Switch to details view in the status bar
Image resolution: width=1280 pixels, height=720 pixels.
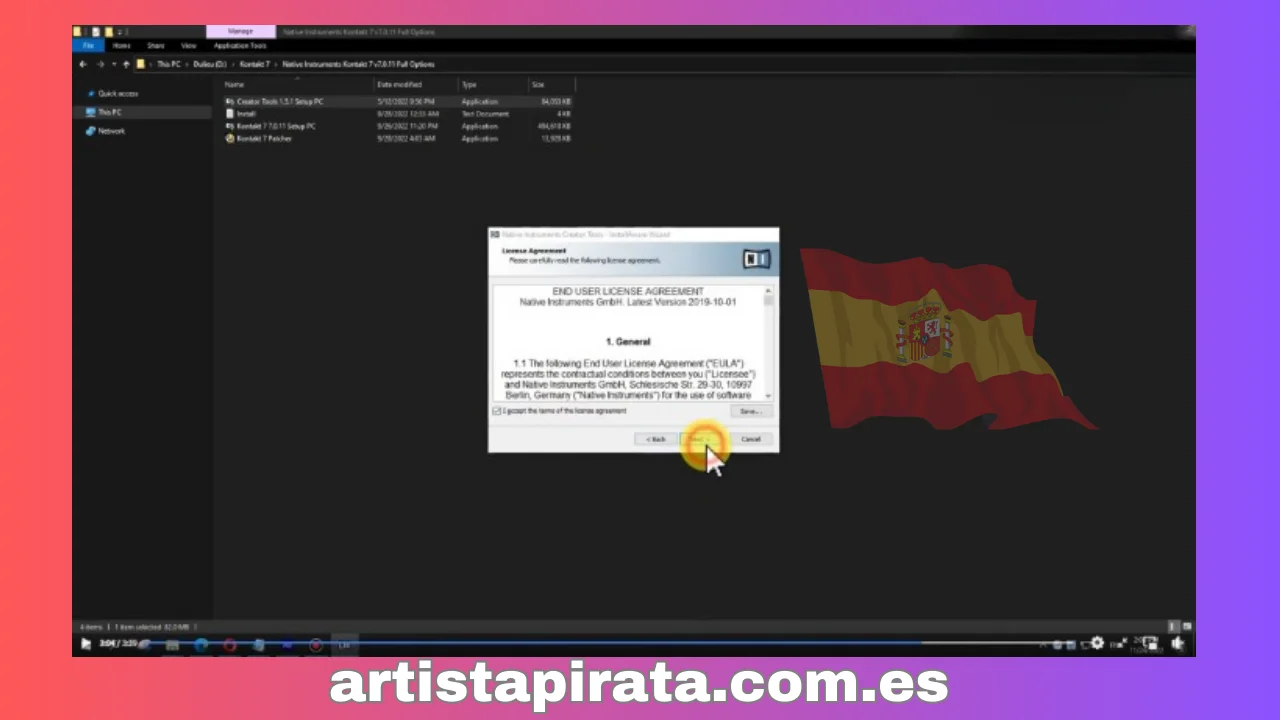[x=1174, y=626]
